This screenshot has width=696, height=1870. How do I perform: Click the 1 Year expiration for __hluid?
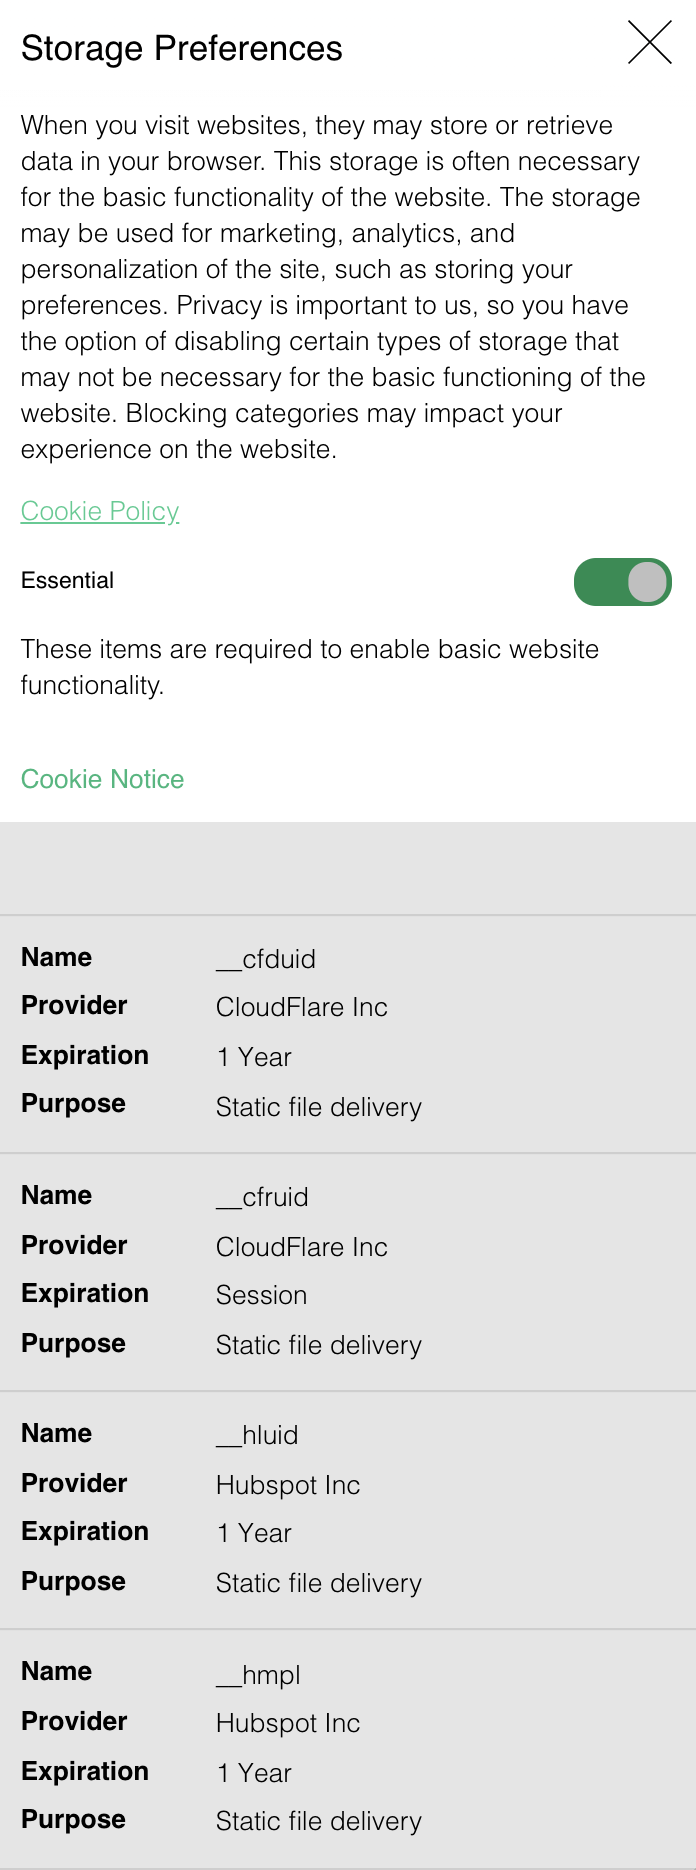click(x=254, y=1533)
